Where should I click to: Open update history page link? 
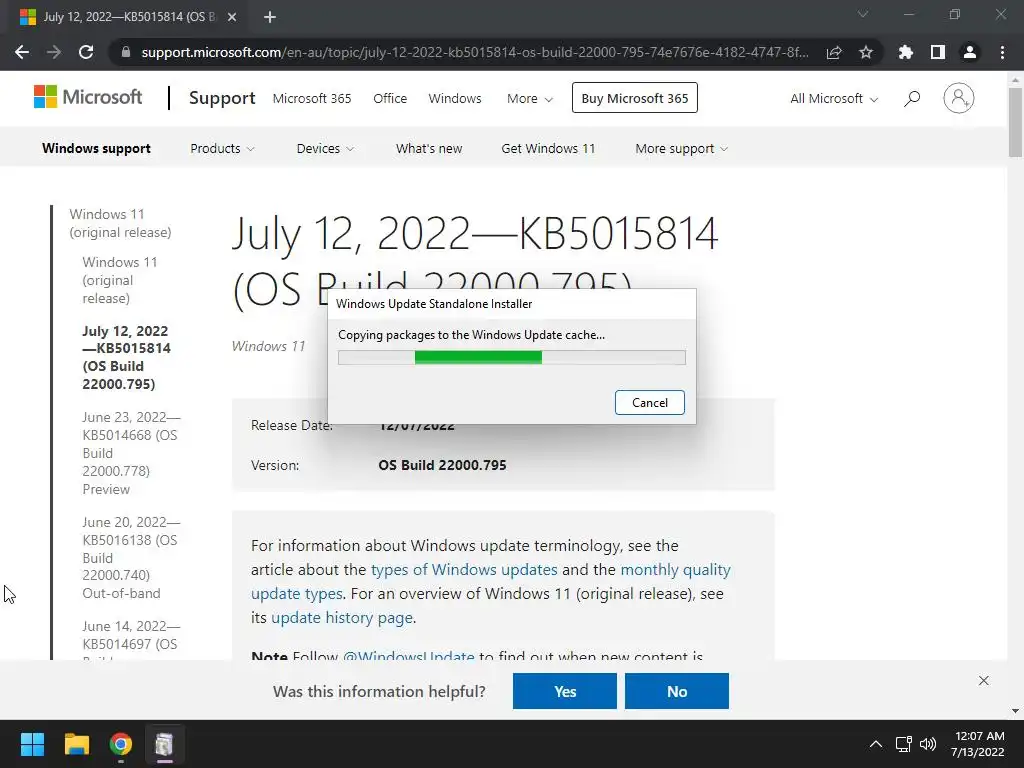pyautogui.click(x=342, y=618)
